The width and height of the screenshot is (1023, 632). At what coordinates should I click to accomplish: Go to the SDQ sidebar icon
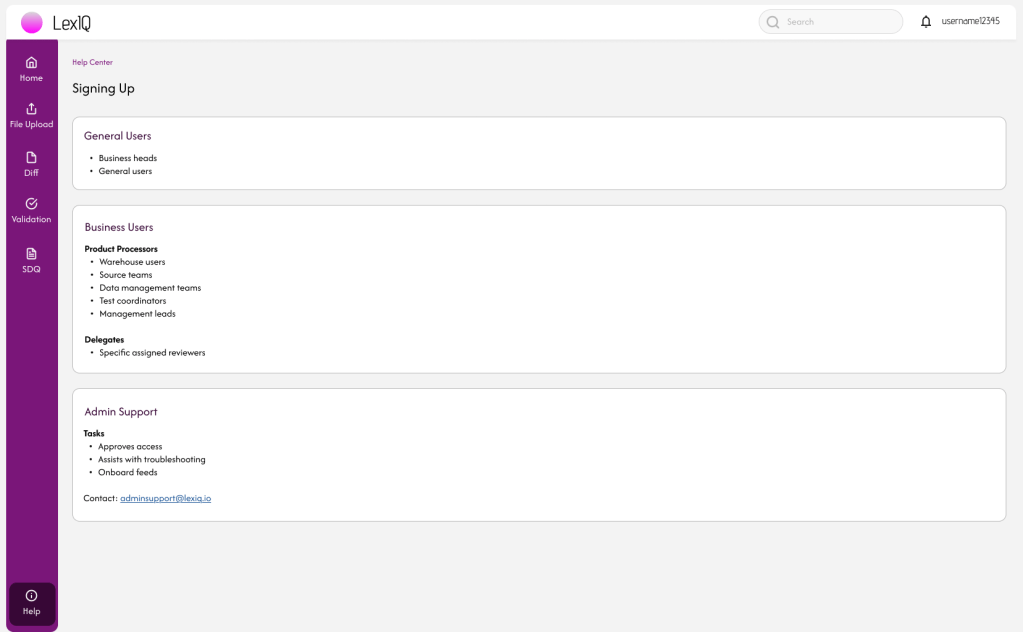click(x=31, y=254)
